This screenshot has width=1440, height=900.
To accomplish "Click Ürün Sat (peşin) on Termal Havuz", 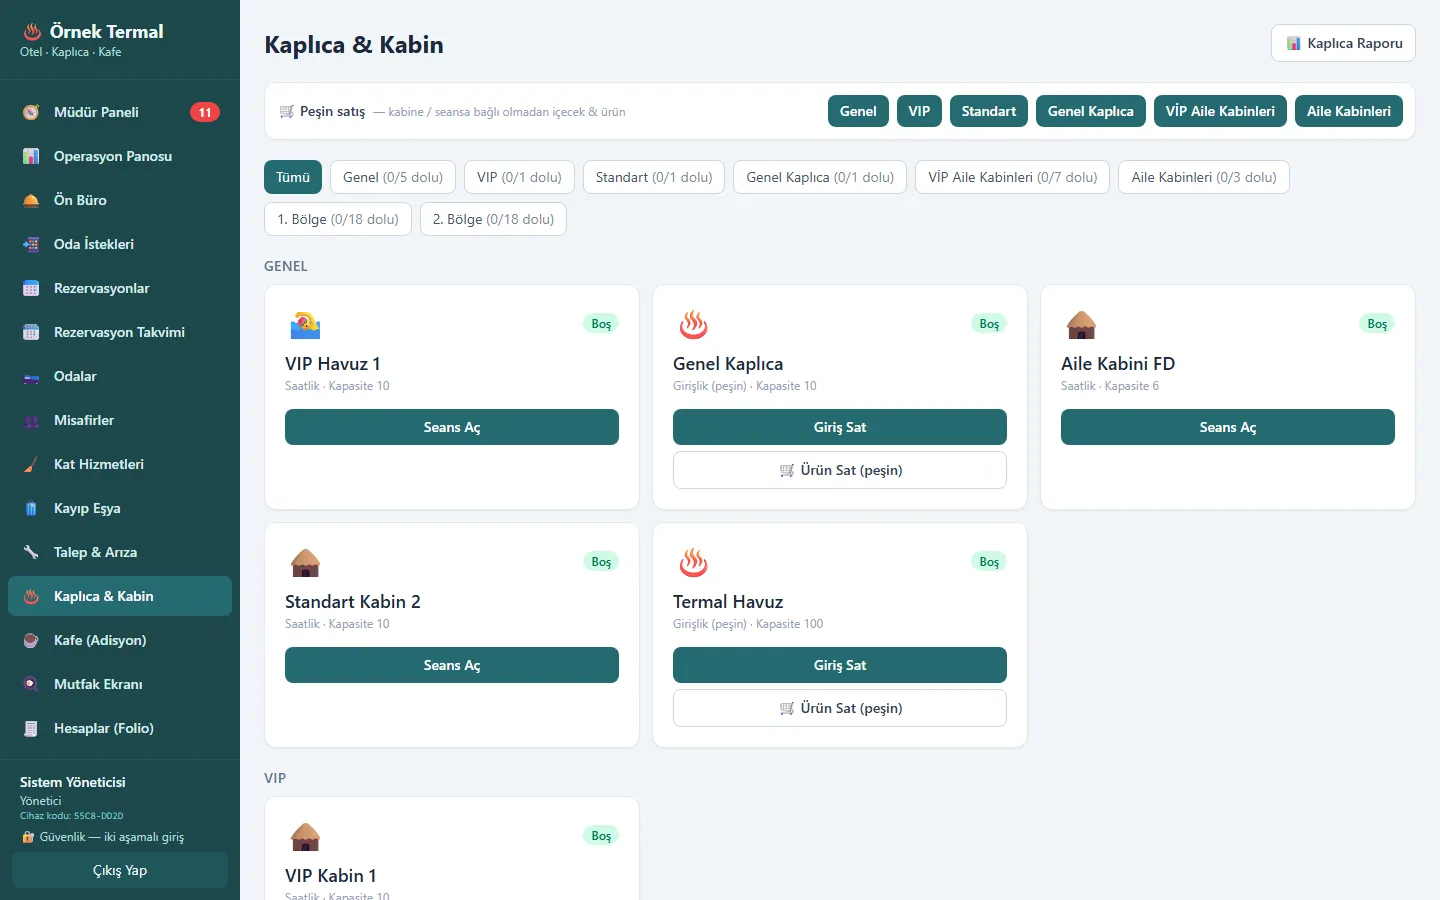I will (x=840, y=708).
